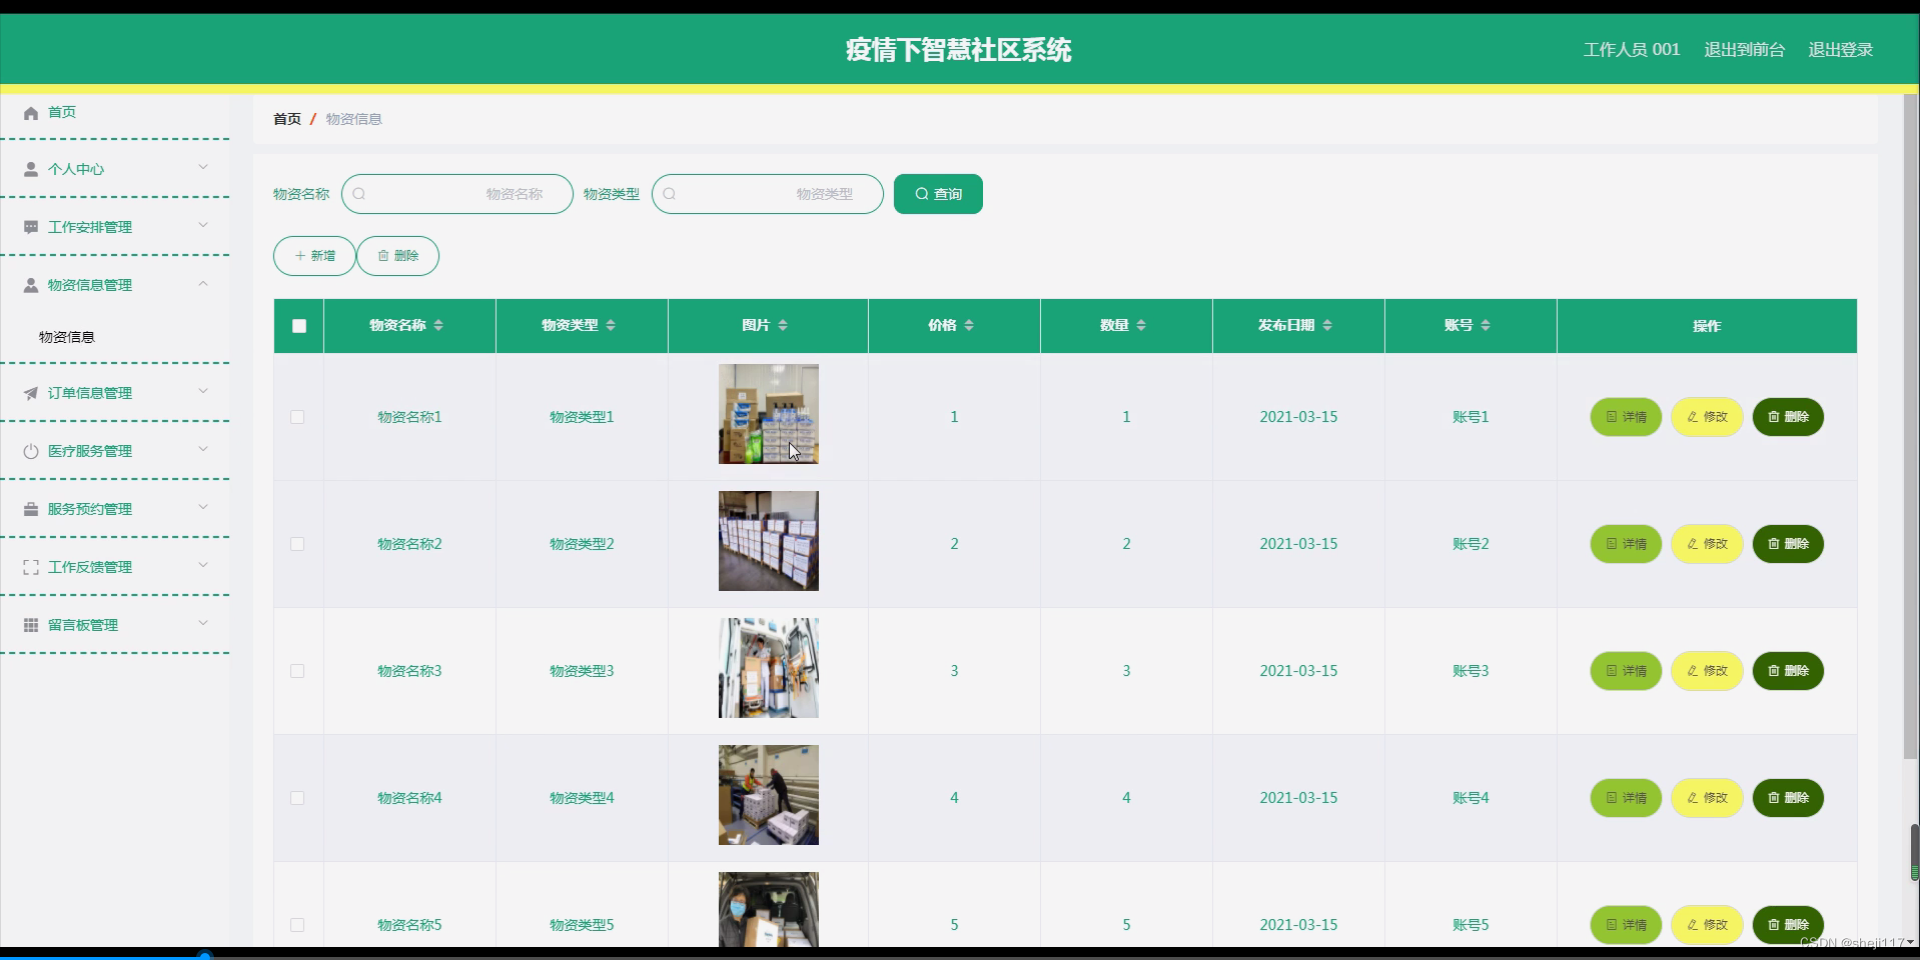Click the 查询 search button
1920x960 pixels.
click(938, 194)
